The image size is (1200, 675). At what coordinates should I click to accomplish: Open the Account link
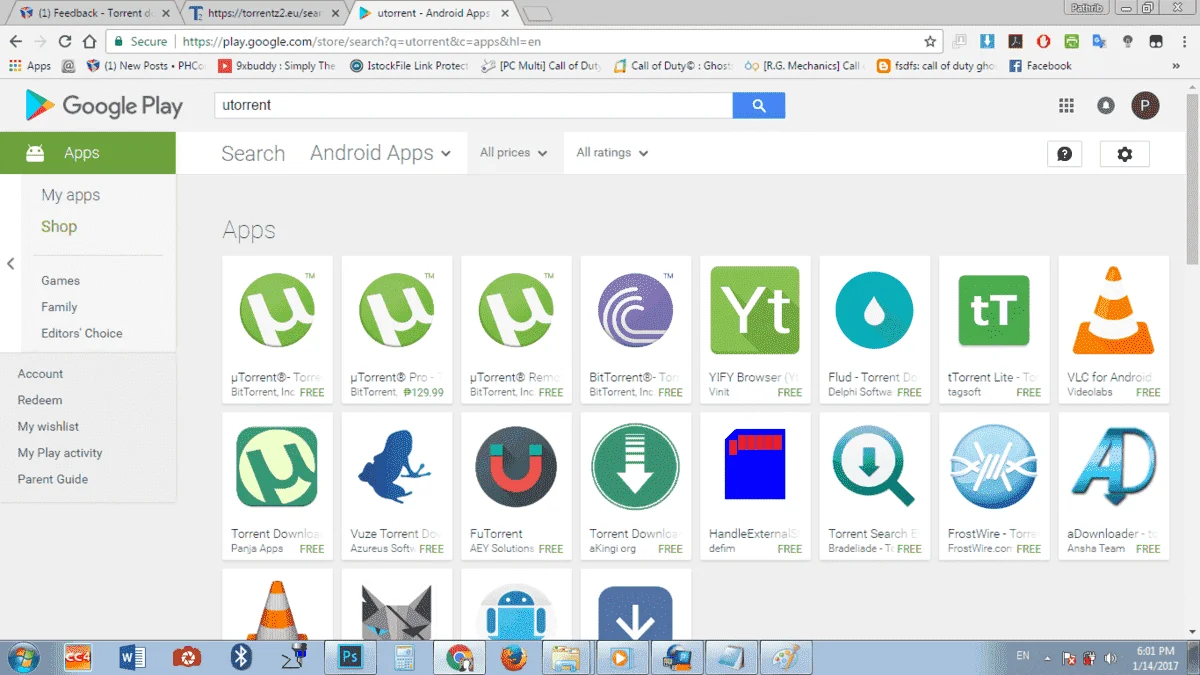click(x=40, y=374)
